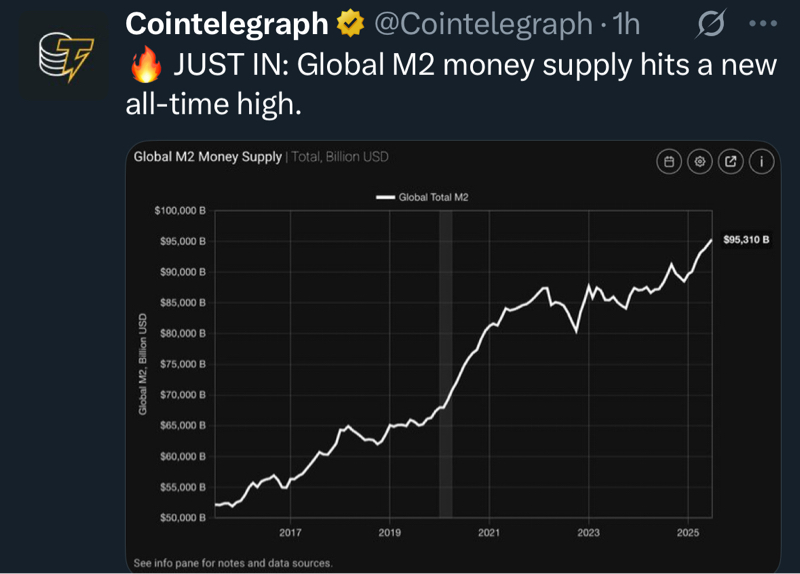
Task: Click the chart's open external link icon
Action: (731, 161)
